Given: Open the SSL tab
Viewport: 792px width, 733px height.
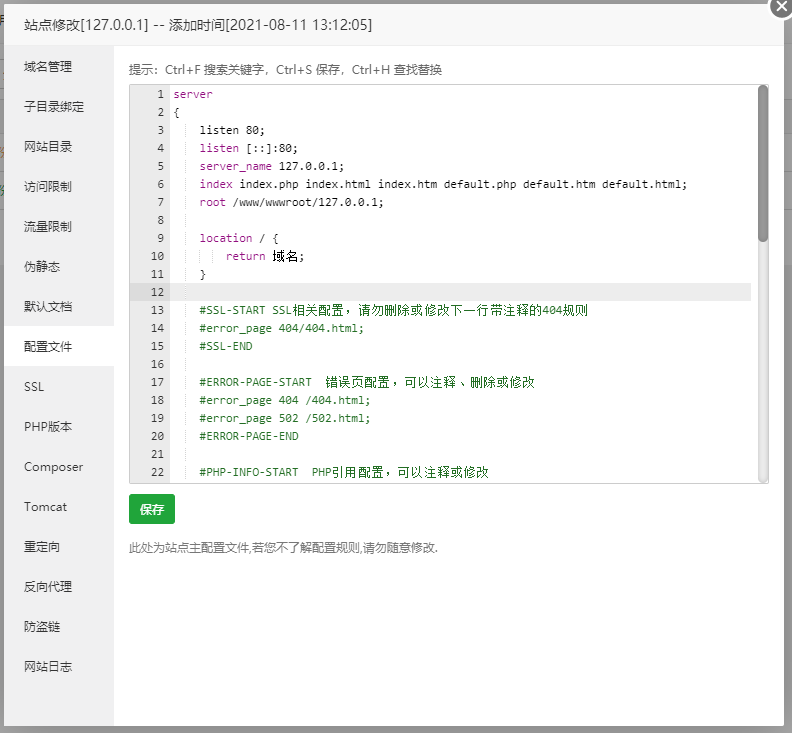Looking at the screenshot, I should point(34,387).
